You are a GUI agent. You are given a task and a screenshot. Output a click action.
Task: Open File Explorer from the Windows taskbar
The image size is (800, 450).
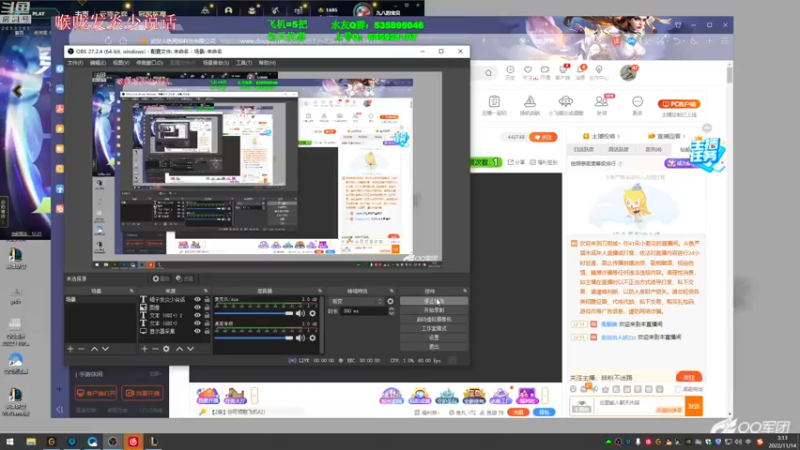31,442
